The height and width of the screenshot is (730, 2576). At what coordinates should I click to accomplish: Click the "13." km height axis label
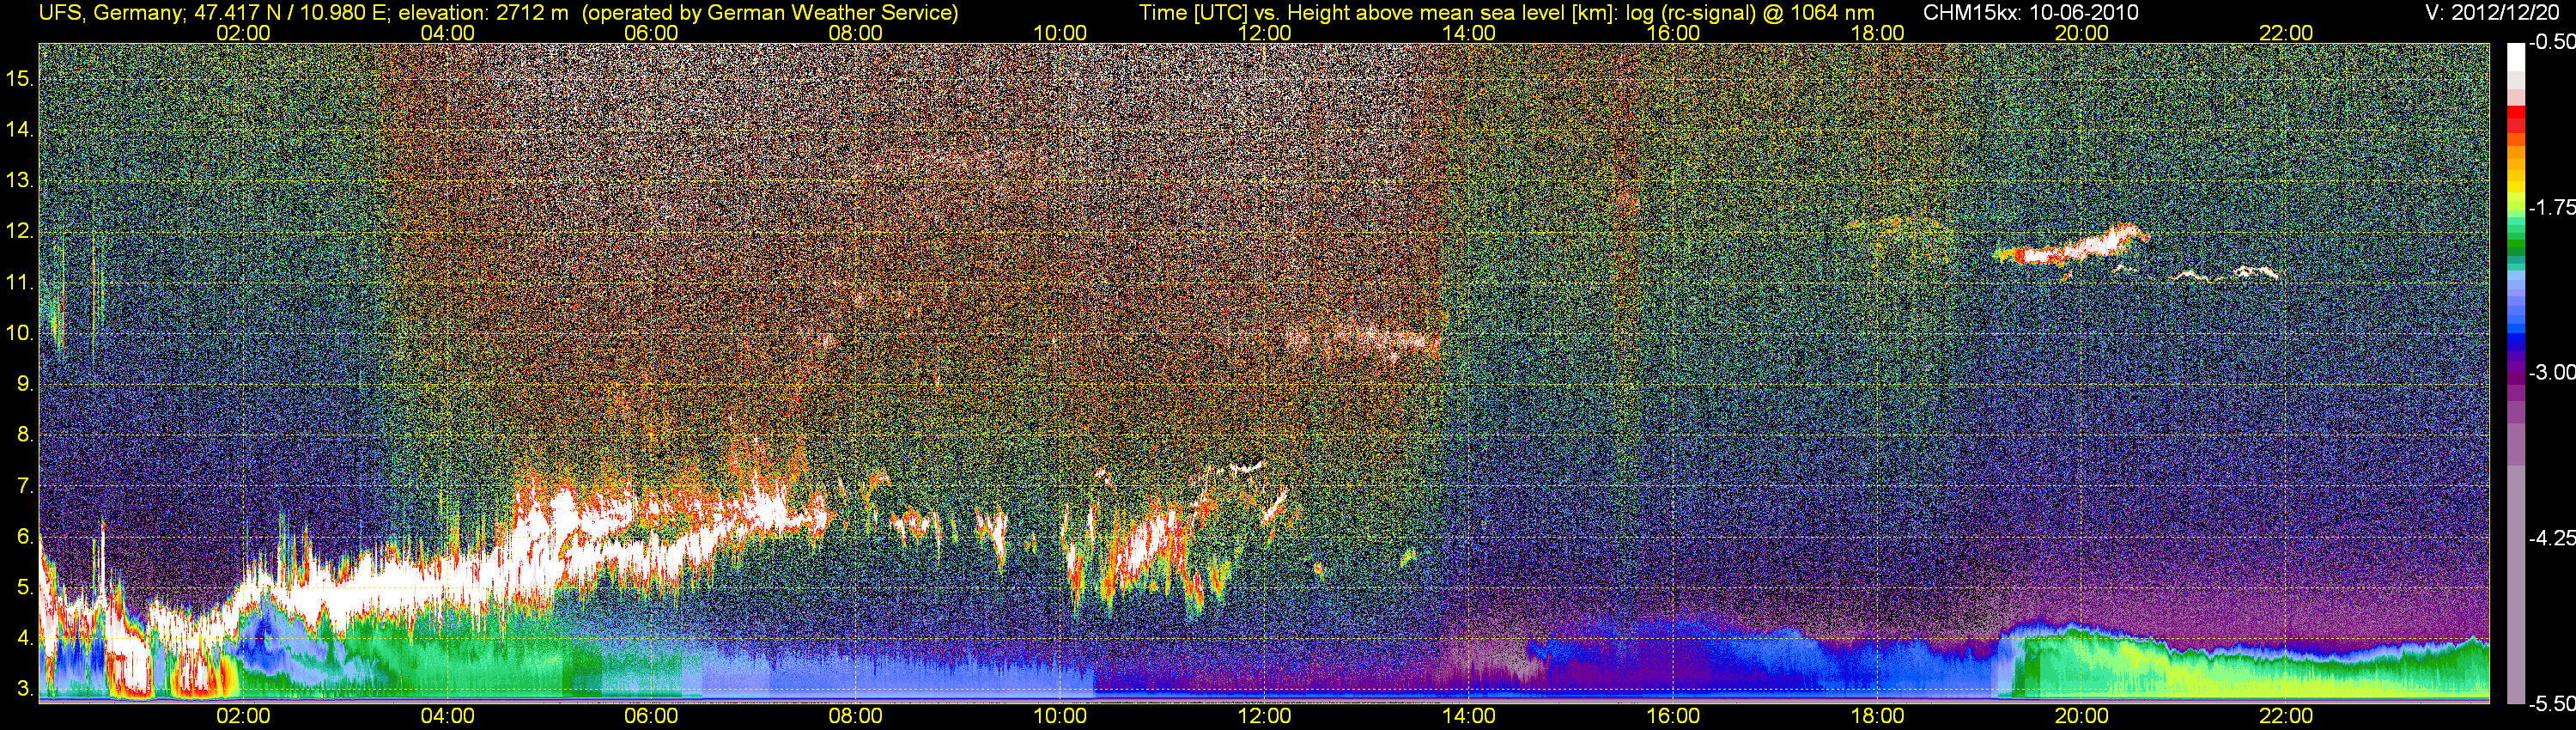point(20,180)
